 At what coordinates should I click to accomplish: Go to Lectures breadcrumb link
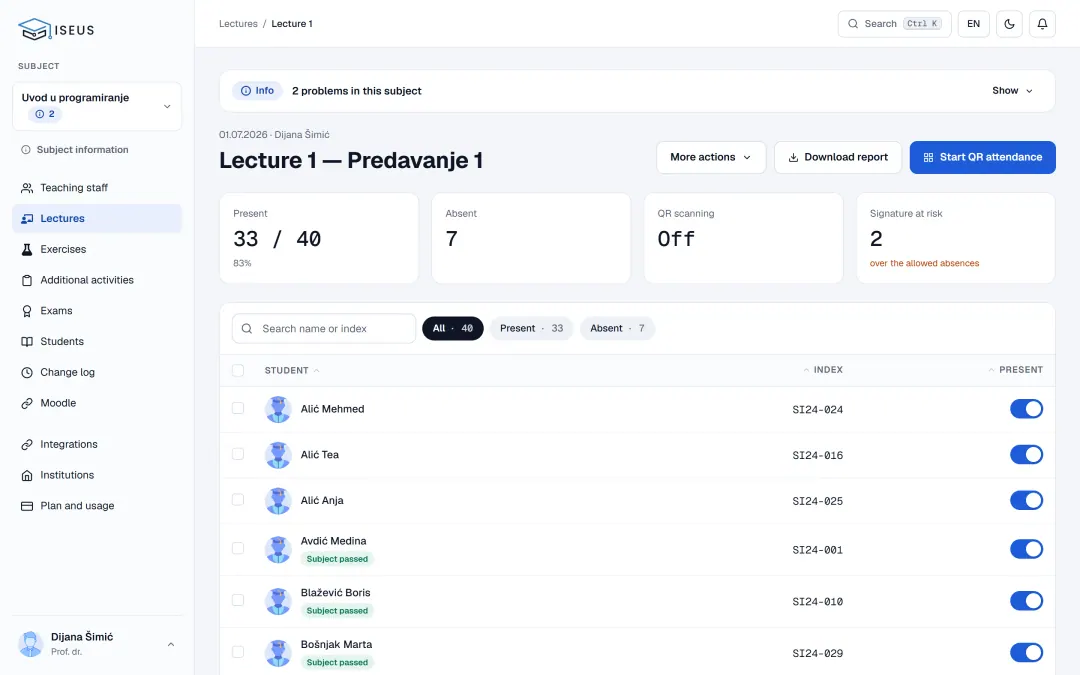point(238,24)
